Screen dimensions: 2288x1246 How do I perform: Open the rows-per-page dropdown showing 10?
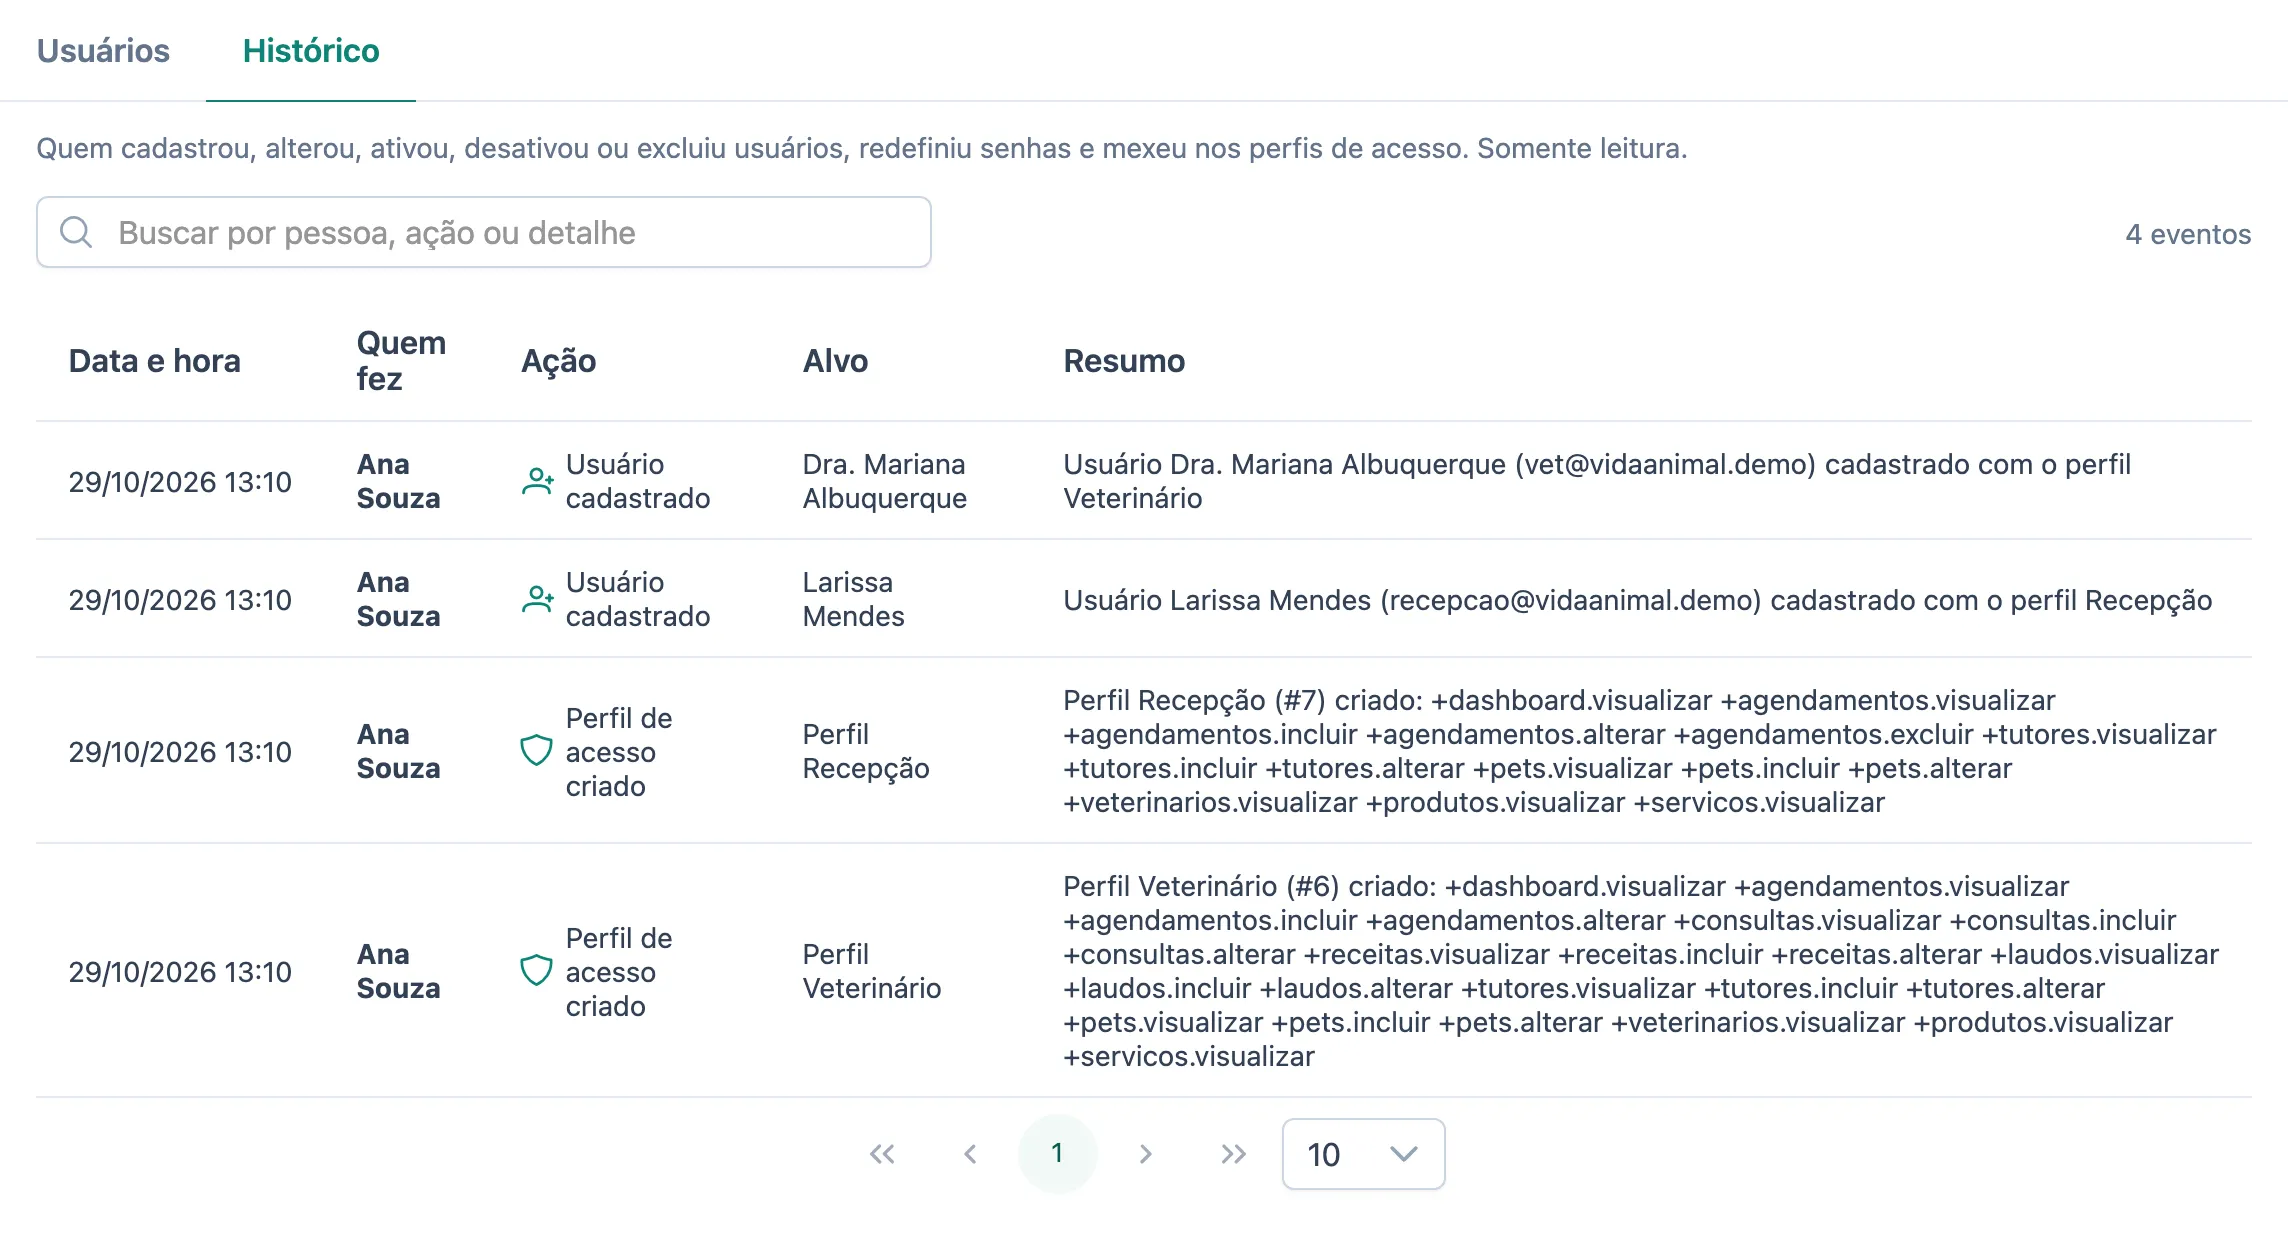[1363, 1154]
